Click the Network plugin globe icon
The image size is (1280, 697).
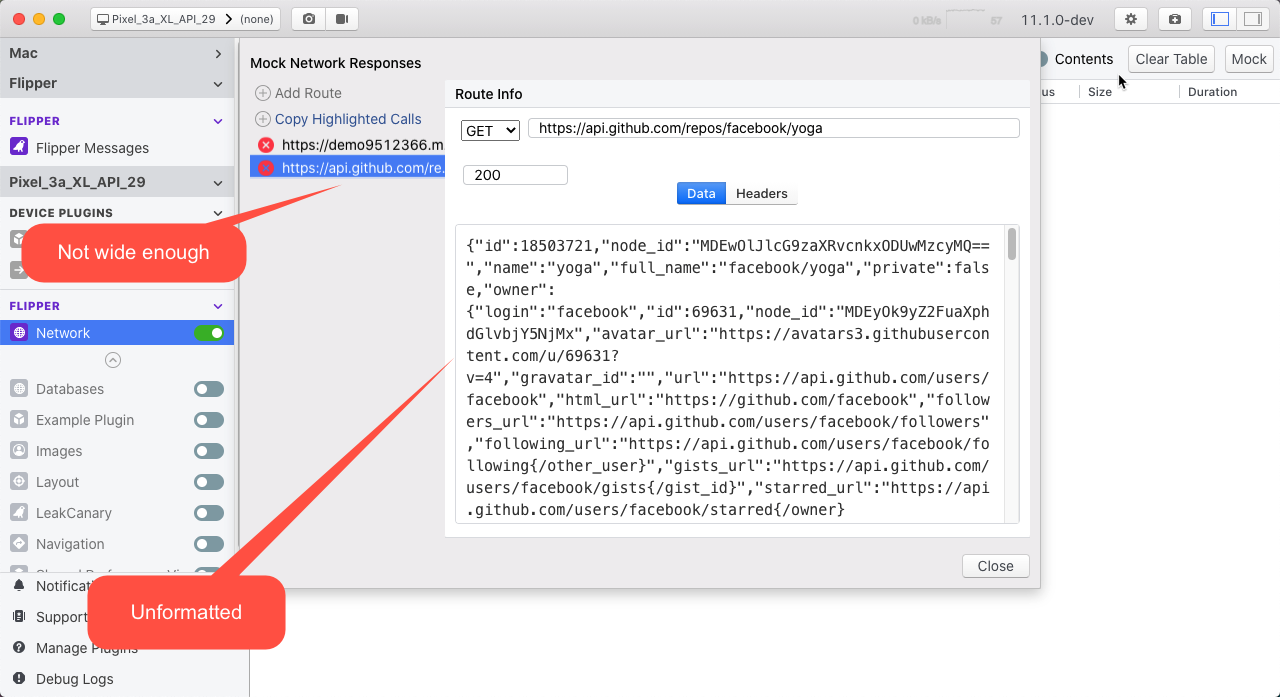19,333
